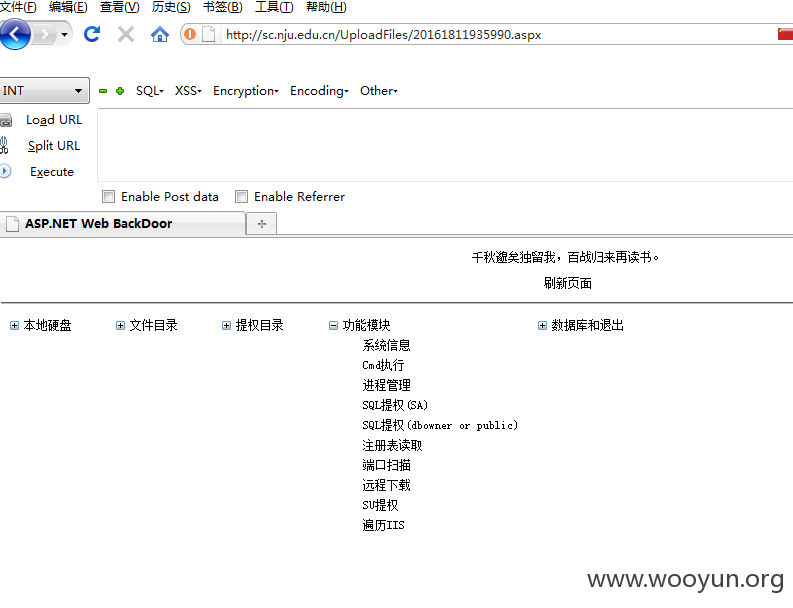Screen dimensions: 793x608
Task: Enable the Referrer checkbox
Action: [241, 197]
